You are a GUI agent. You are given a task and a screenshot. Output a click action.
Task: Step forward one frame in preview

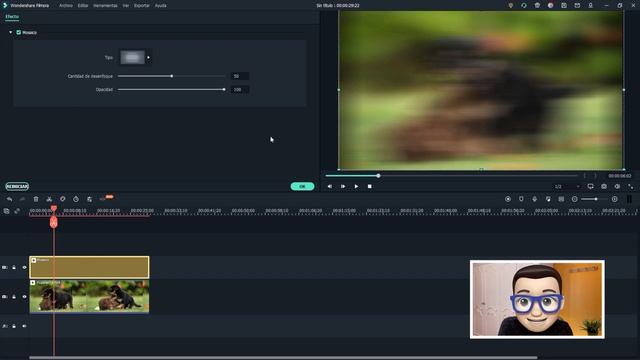coord(343,187)
